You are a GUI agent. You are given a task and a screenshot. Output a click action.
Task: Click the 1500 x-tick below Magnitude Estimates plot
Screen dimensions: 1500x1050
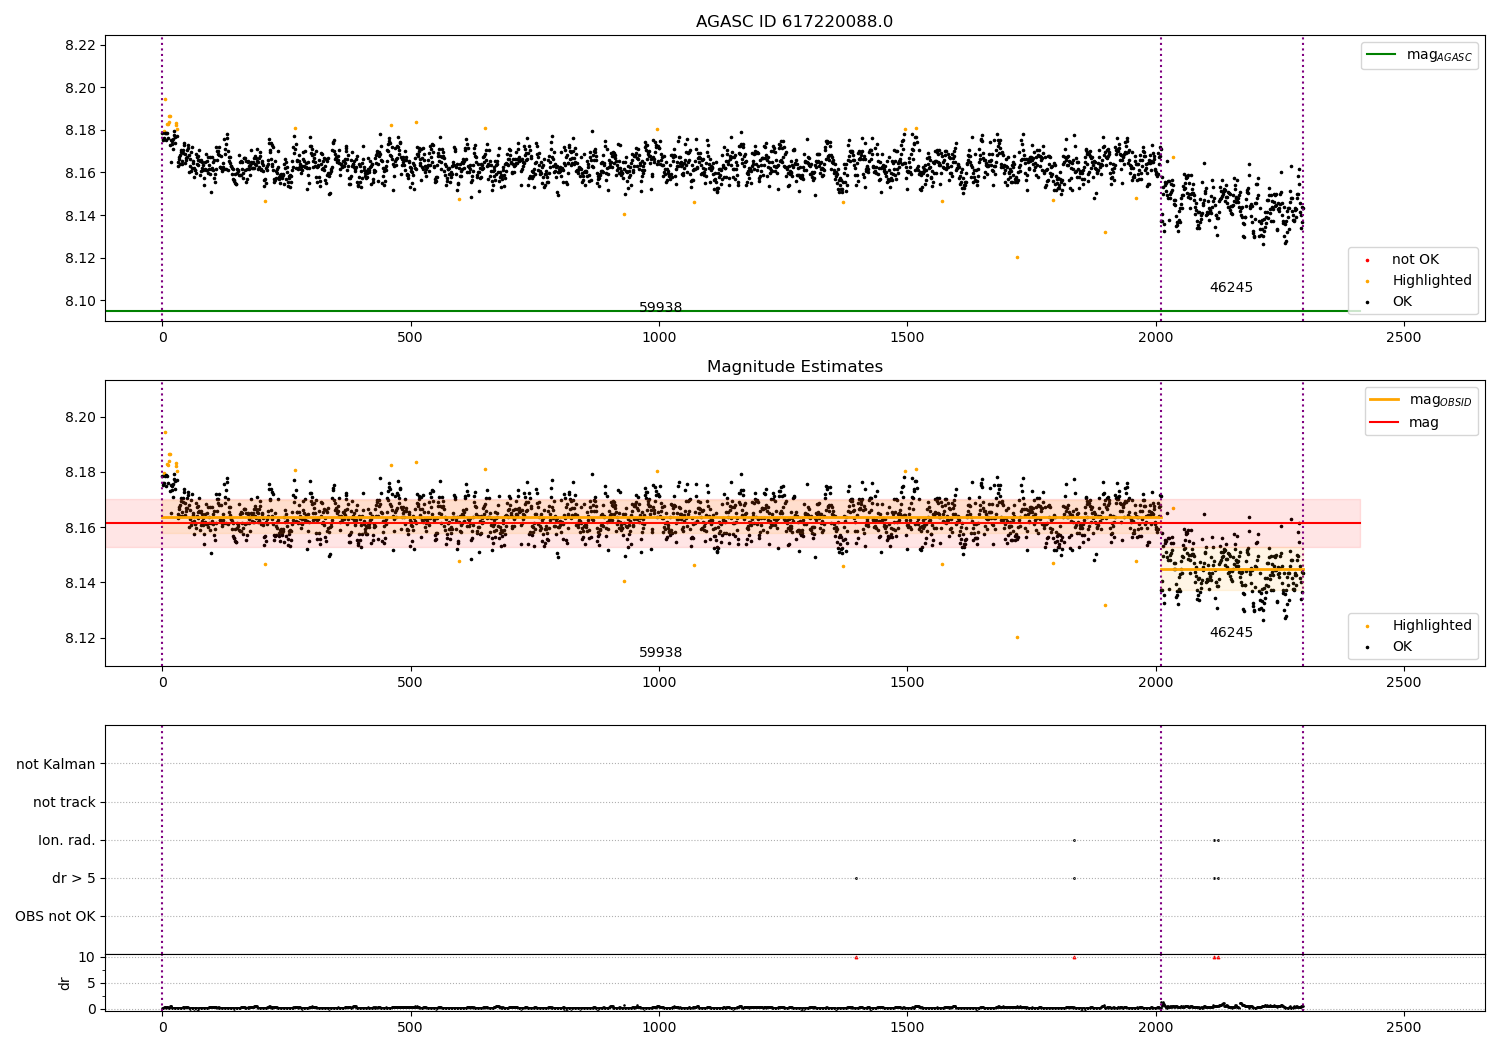pos(907,683)
